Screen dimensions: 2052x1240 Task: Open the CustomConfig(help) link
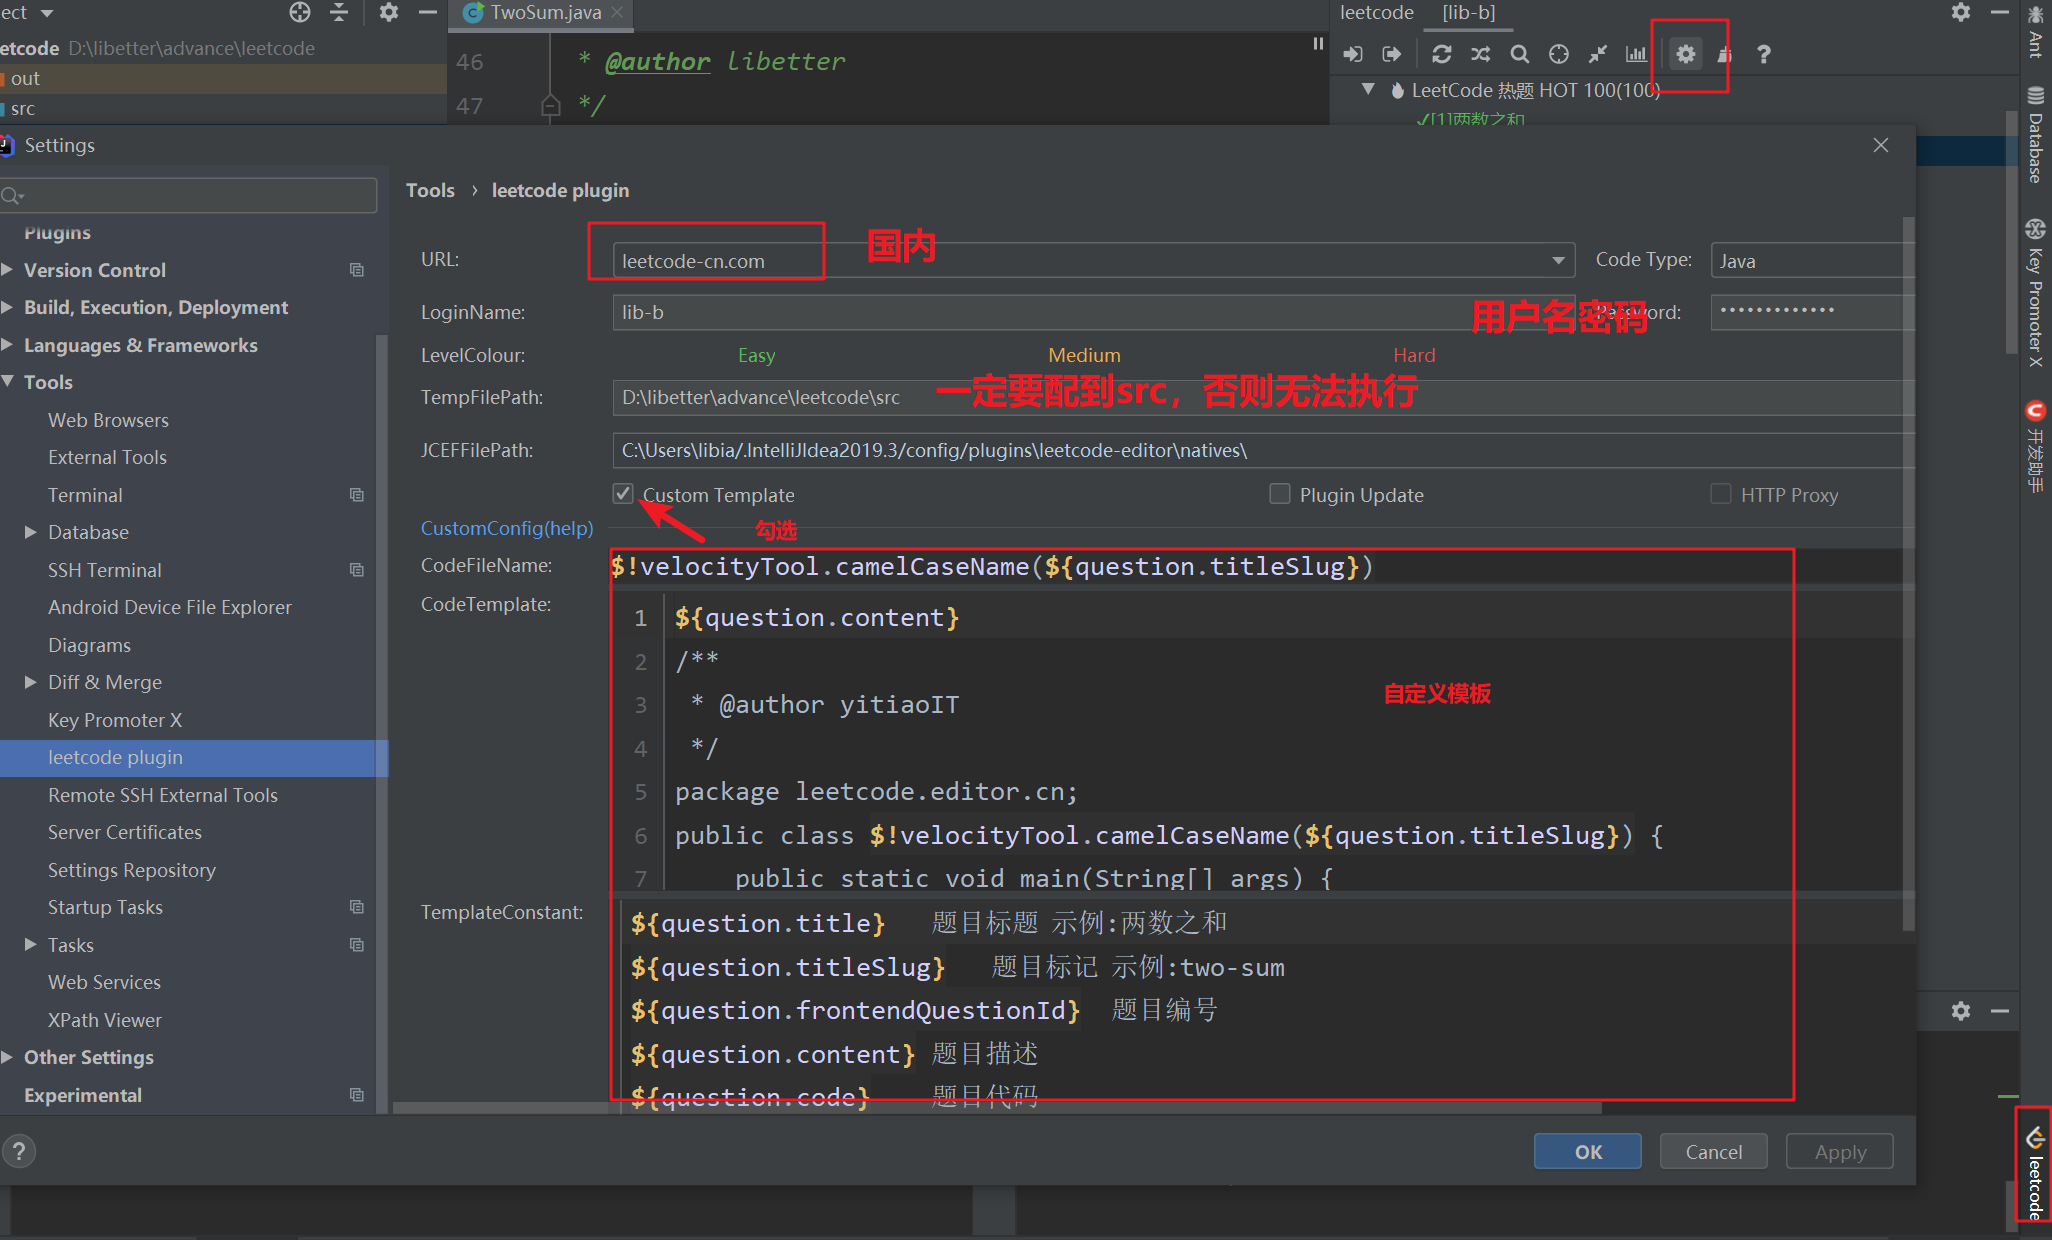pyautogui.click(x=506, y=528)
